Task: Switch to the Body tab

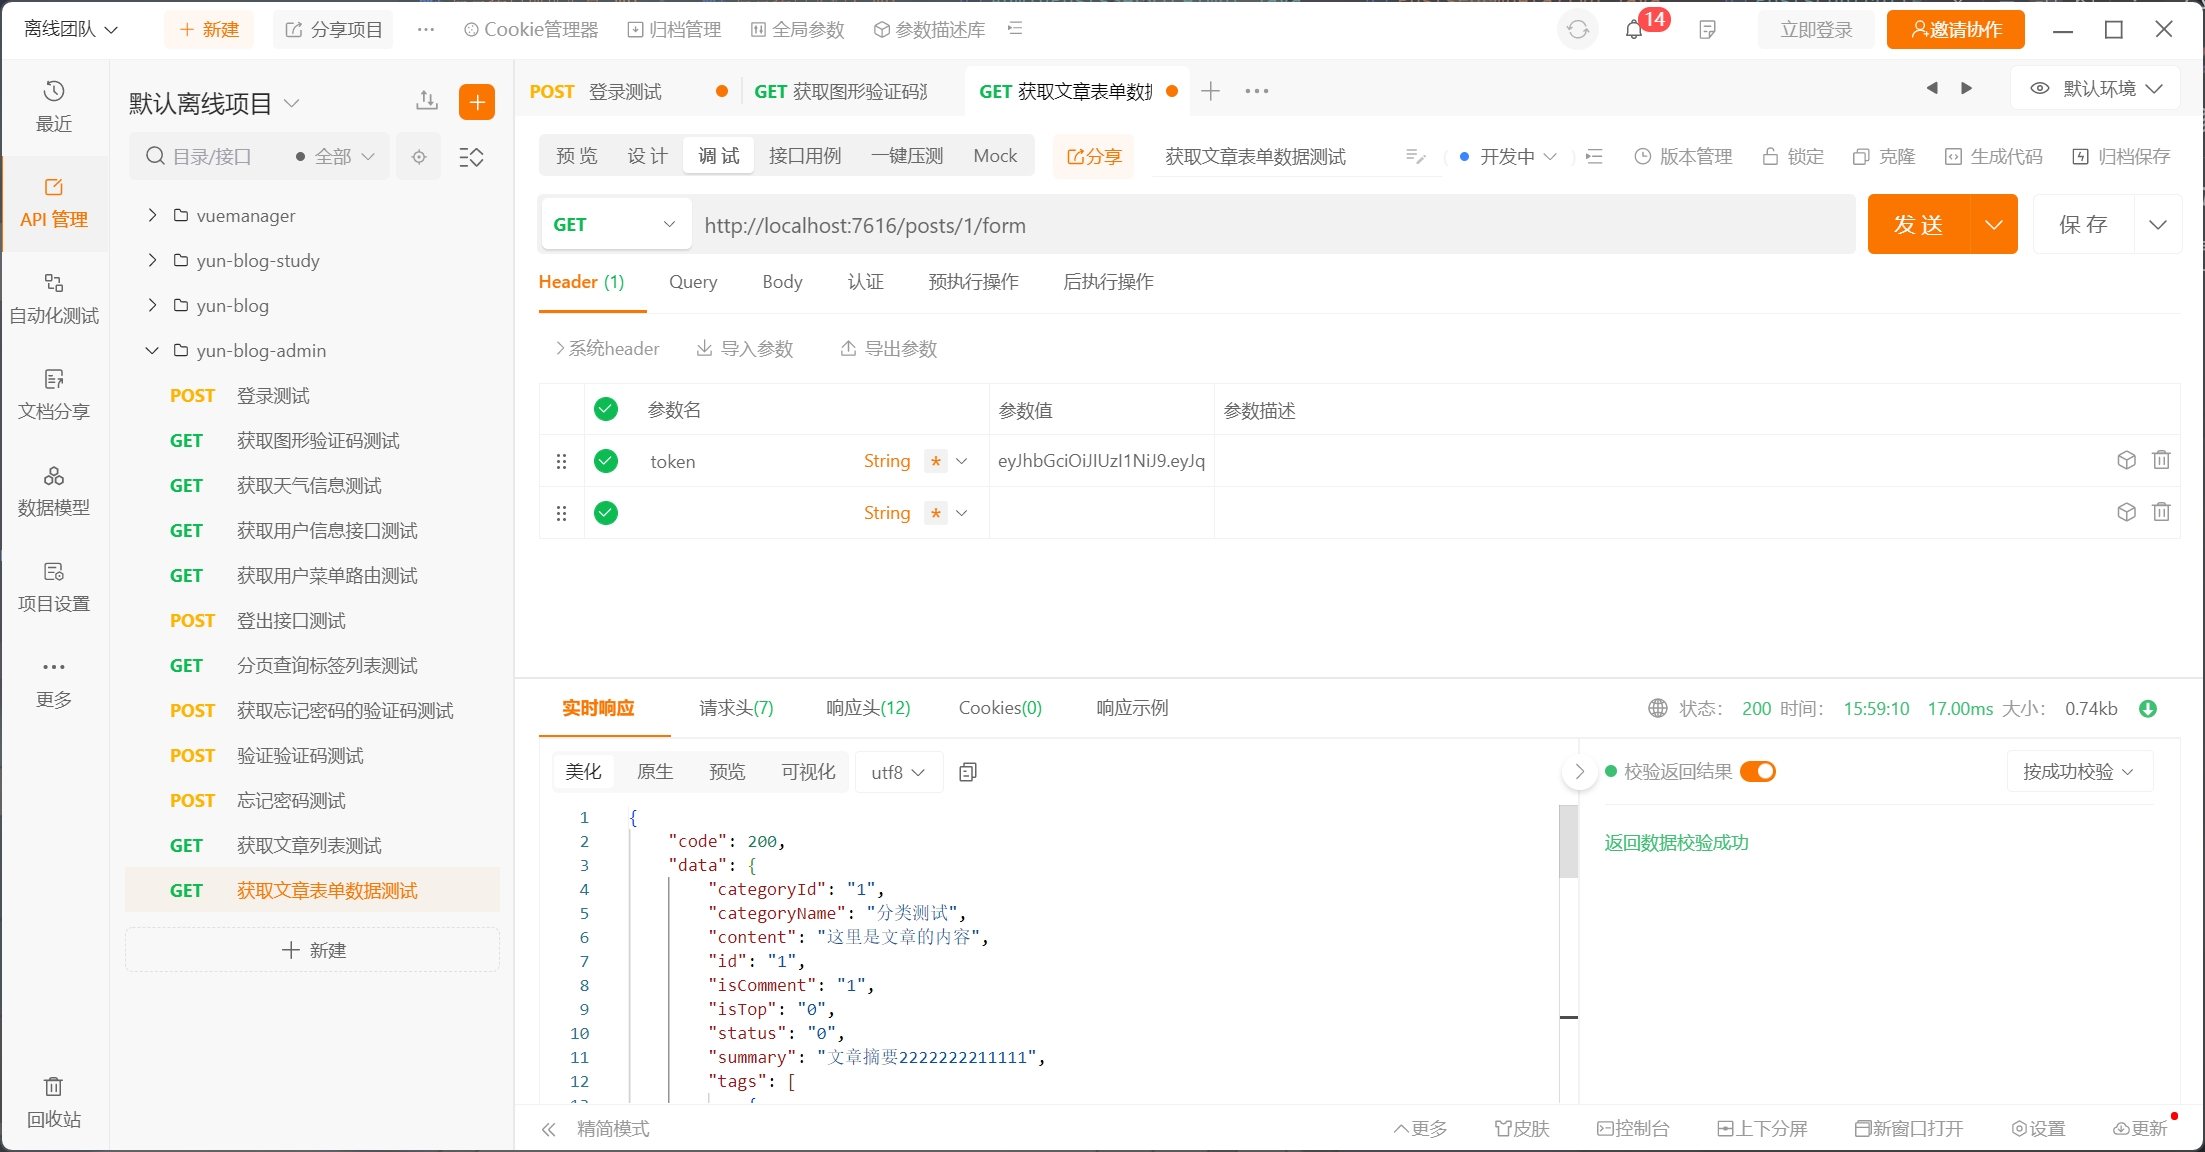Action: 782,282
